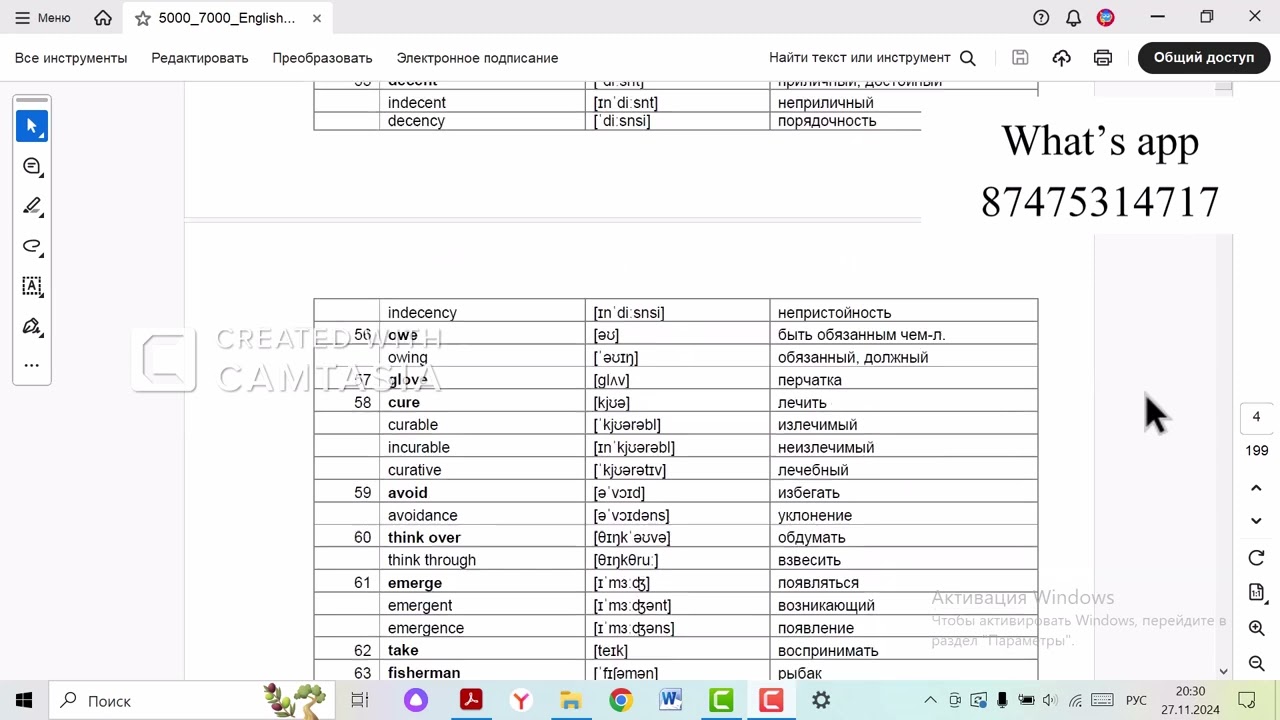The image size is (1280, 720).
Task: Select the Редактировать menu item
Action: pos(200,58)
